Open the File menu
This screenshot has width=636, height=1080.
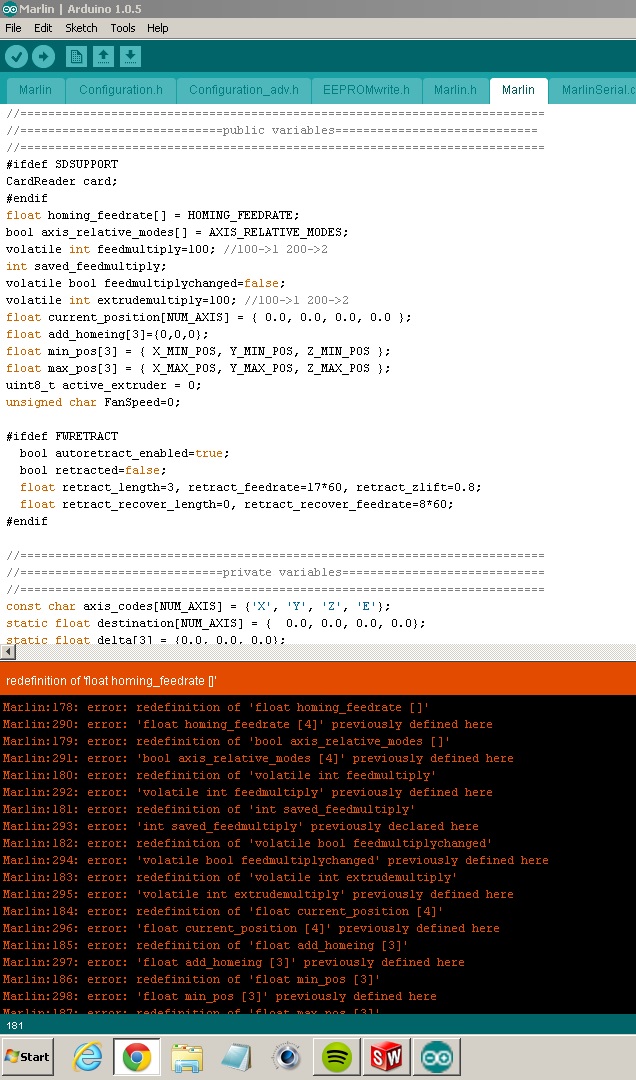point(13,28)
